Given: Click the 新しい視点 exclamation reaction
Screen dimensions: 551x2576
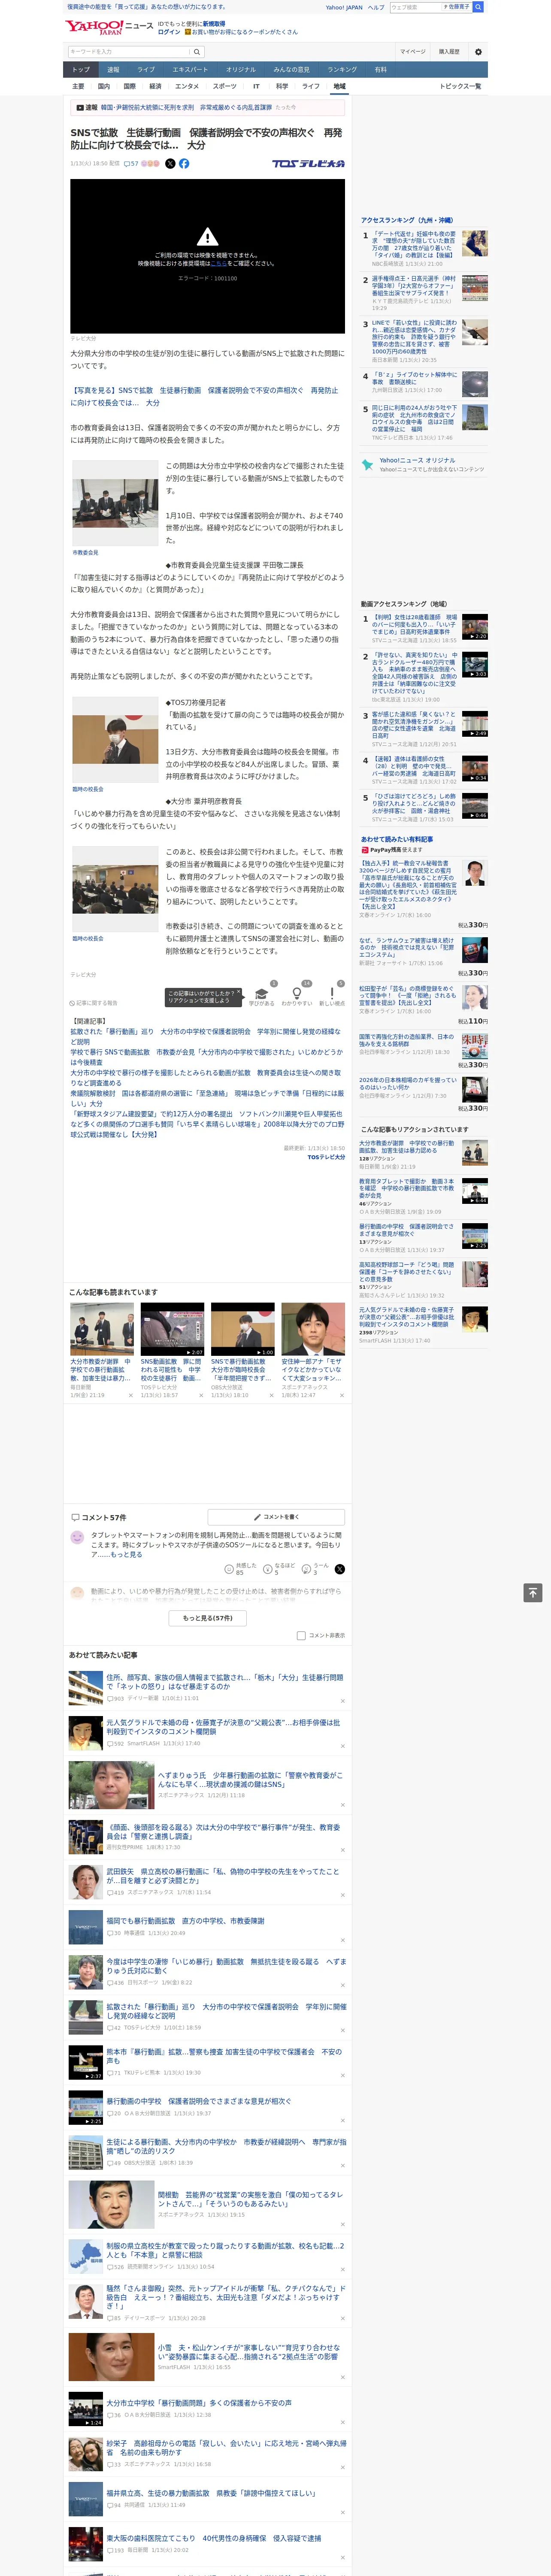Looking at the screenshot, I should click(332, 995).
